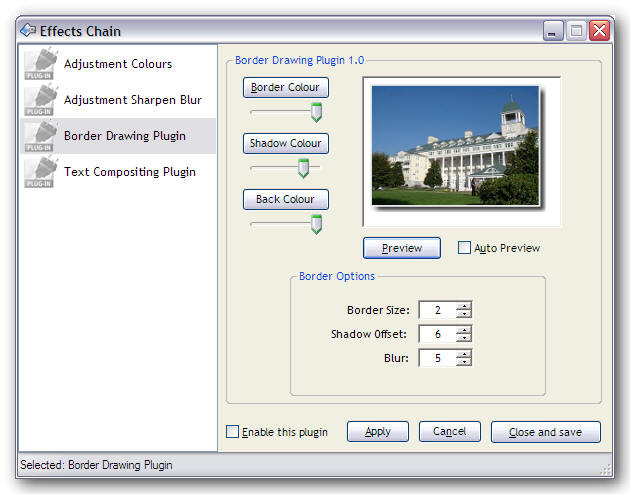Image resolution: width=630 pixels, height=494 pixels.
Task: Select Adjustment Sharpen Blur in the list
Action: click(118, 100)
